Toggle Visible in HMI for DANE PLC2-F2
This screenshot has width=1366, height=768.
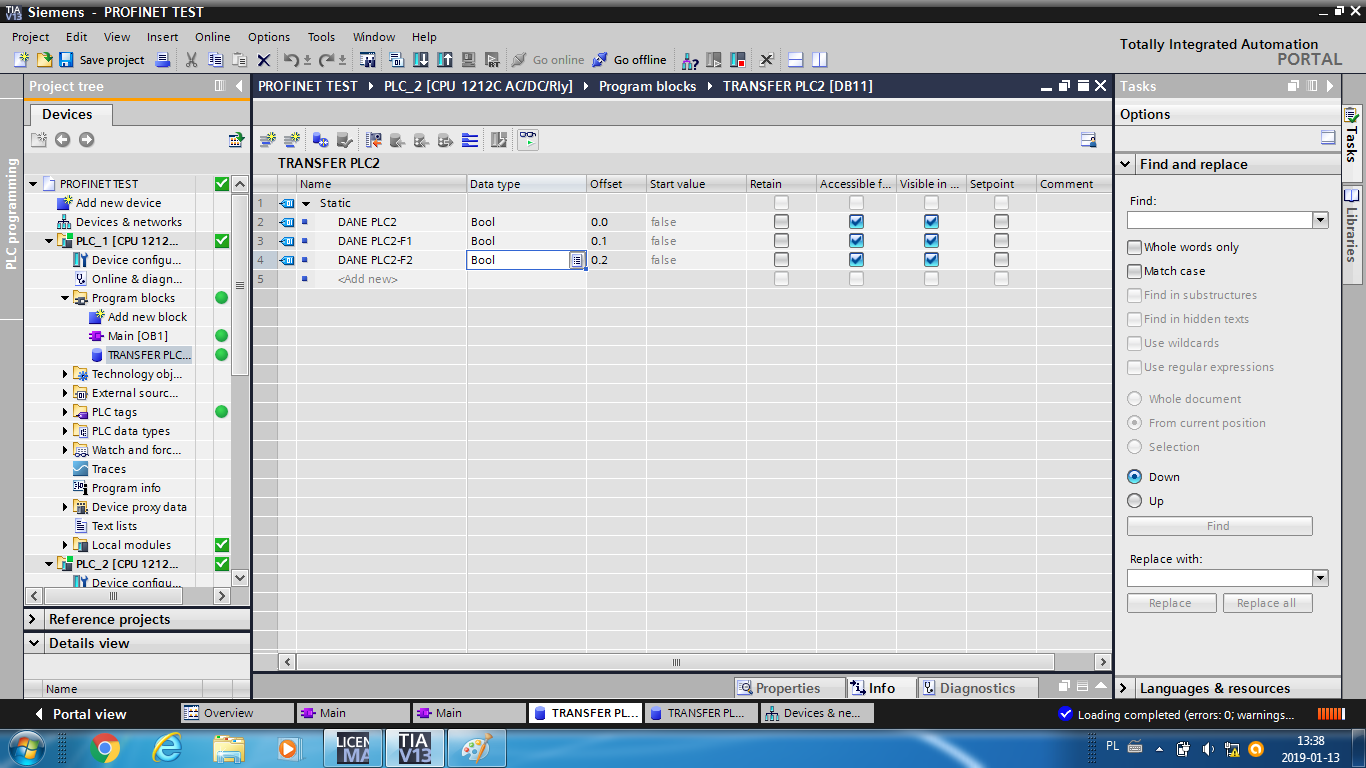(x=931, y=260)
